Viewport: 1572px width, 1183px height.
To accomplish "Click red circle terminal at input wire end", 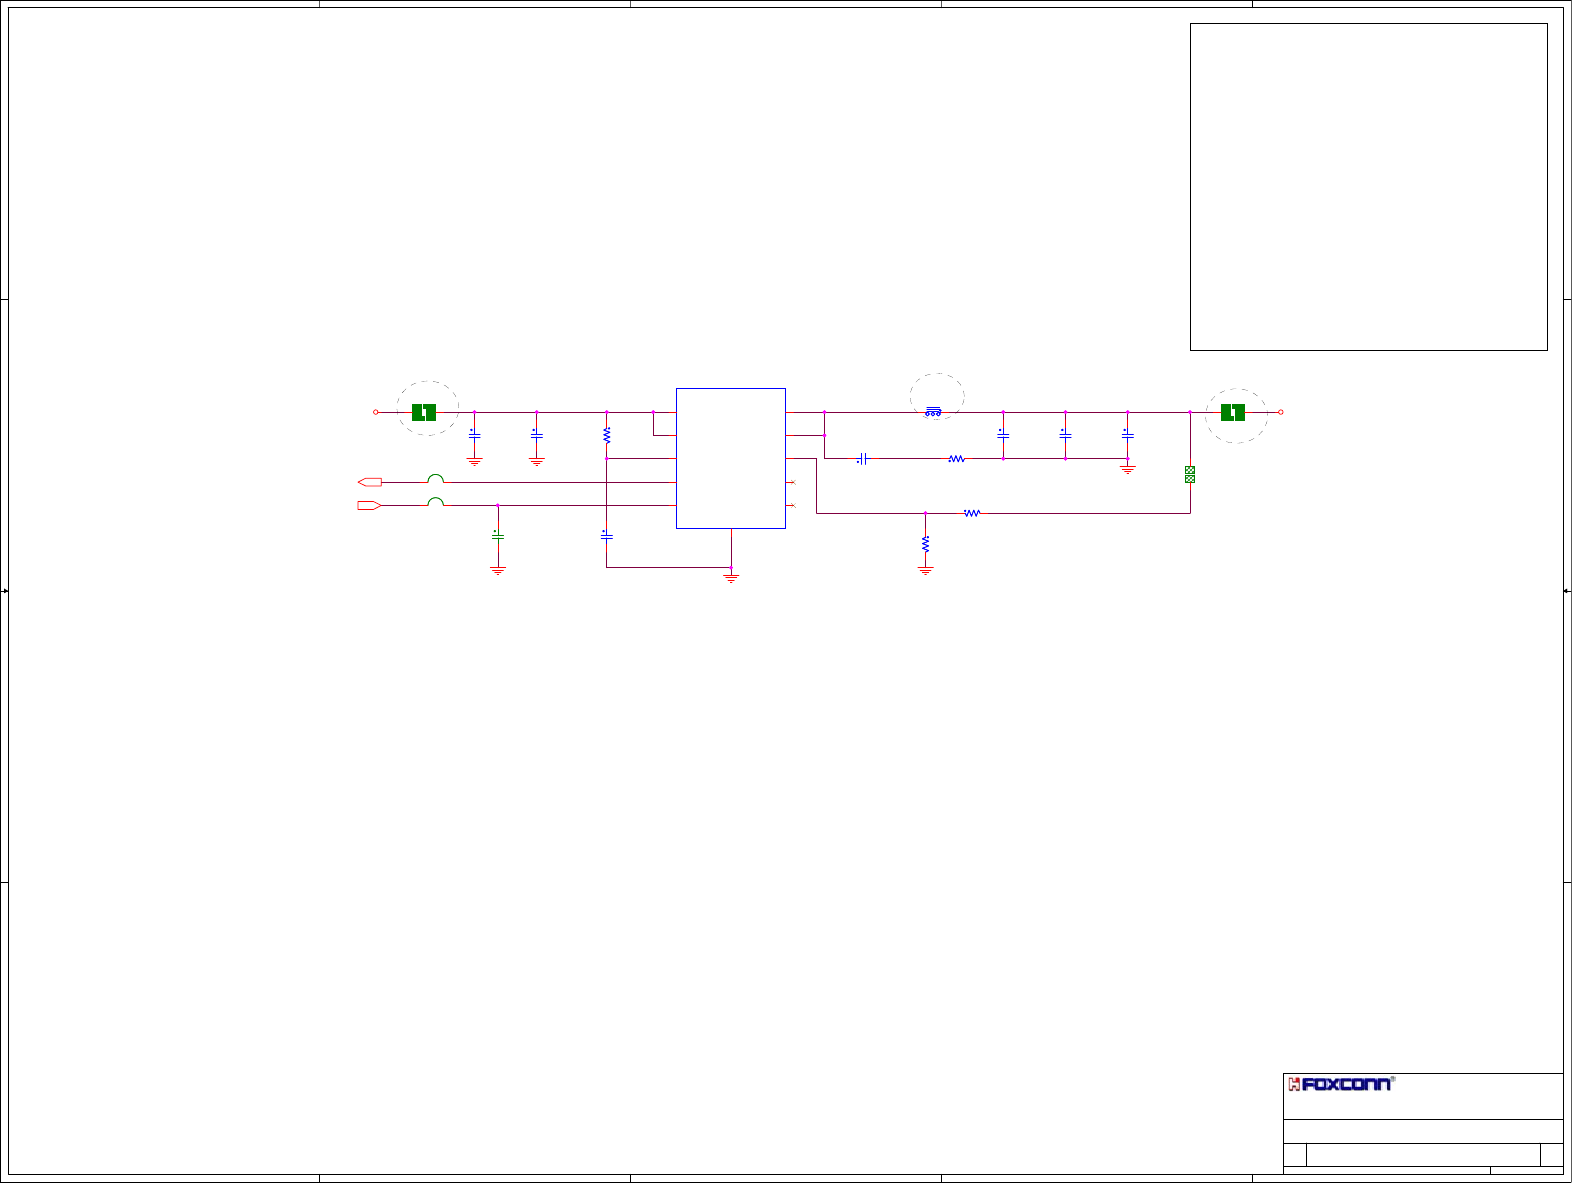I will click(x=376, y=412).
